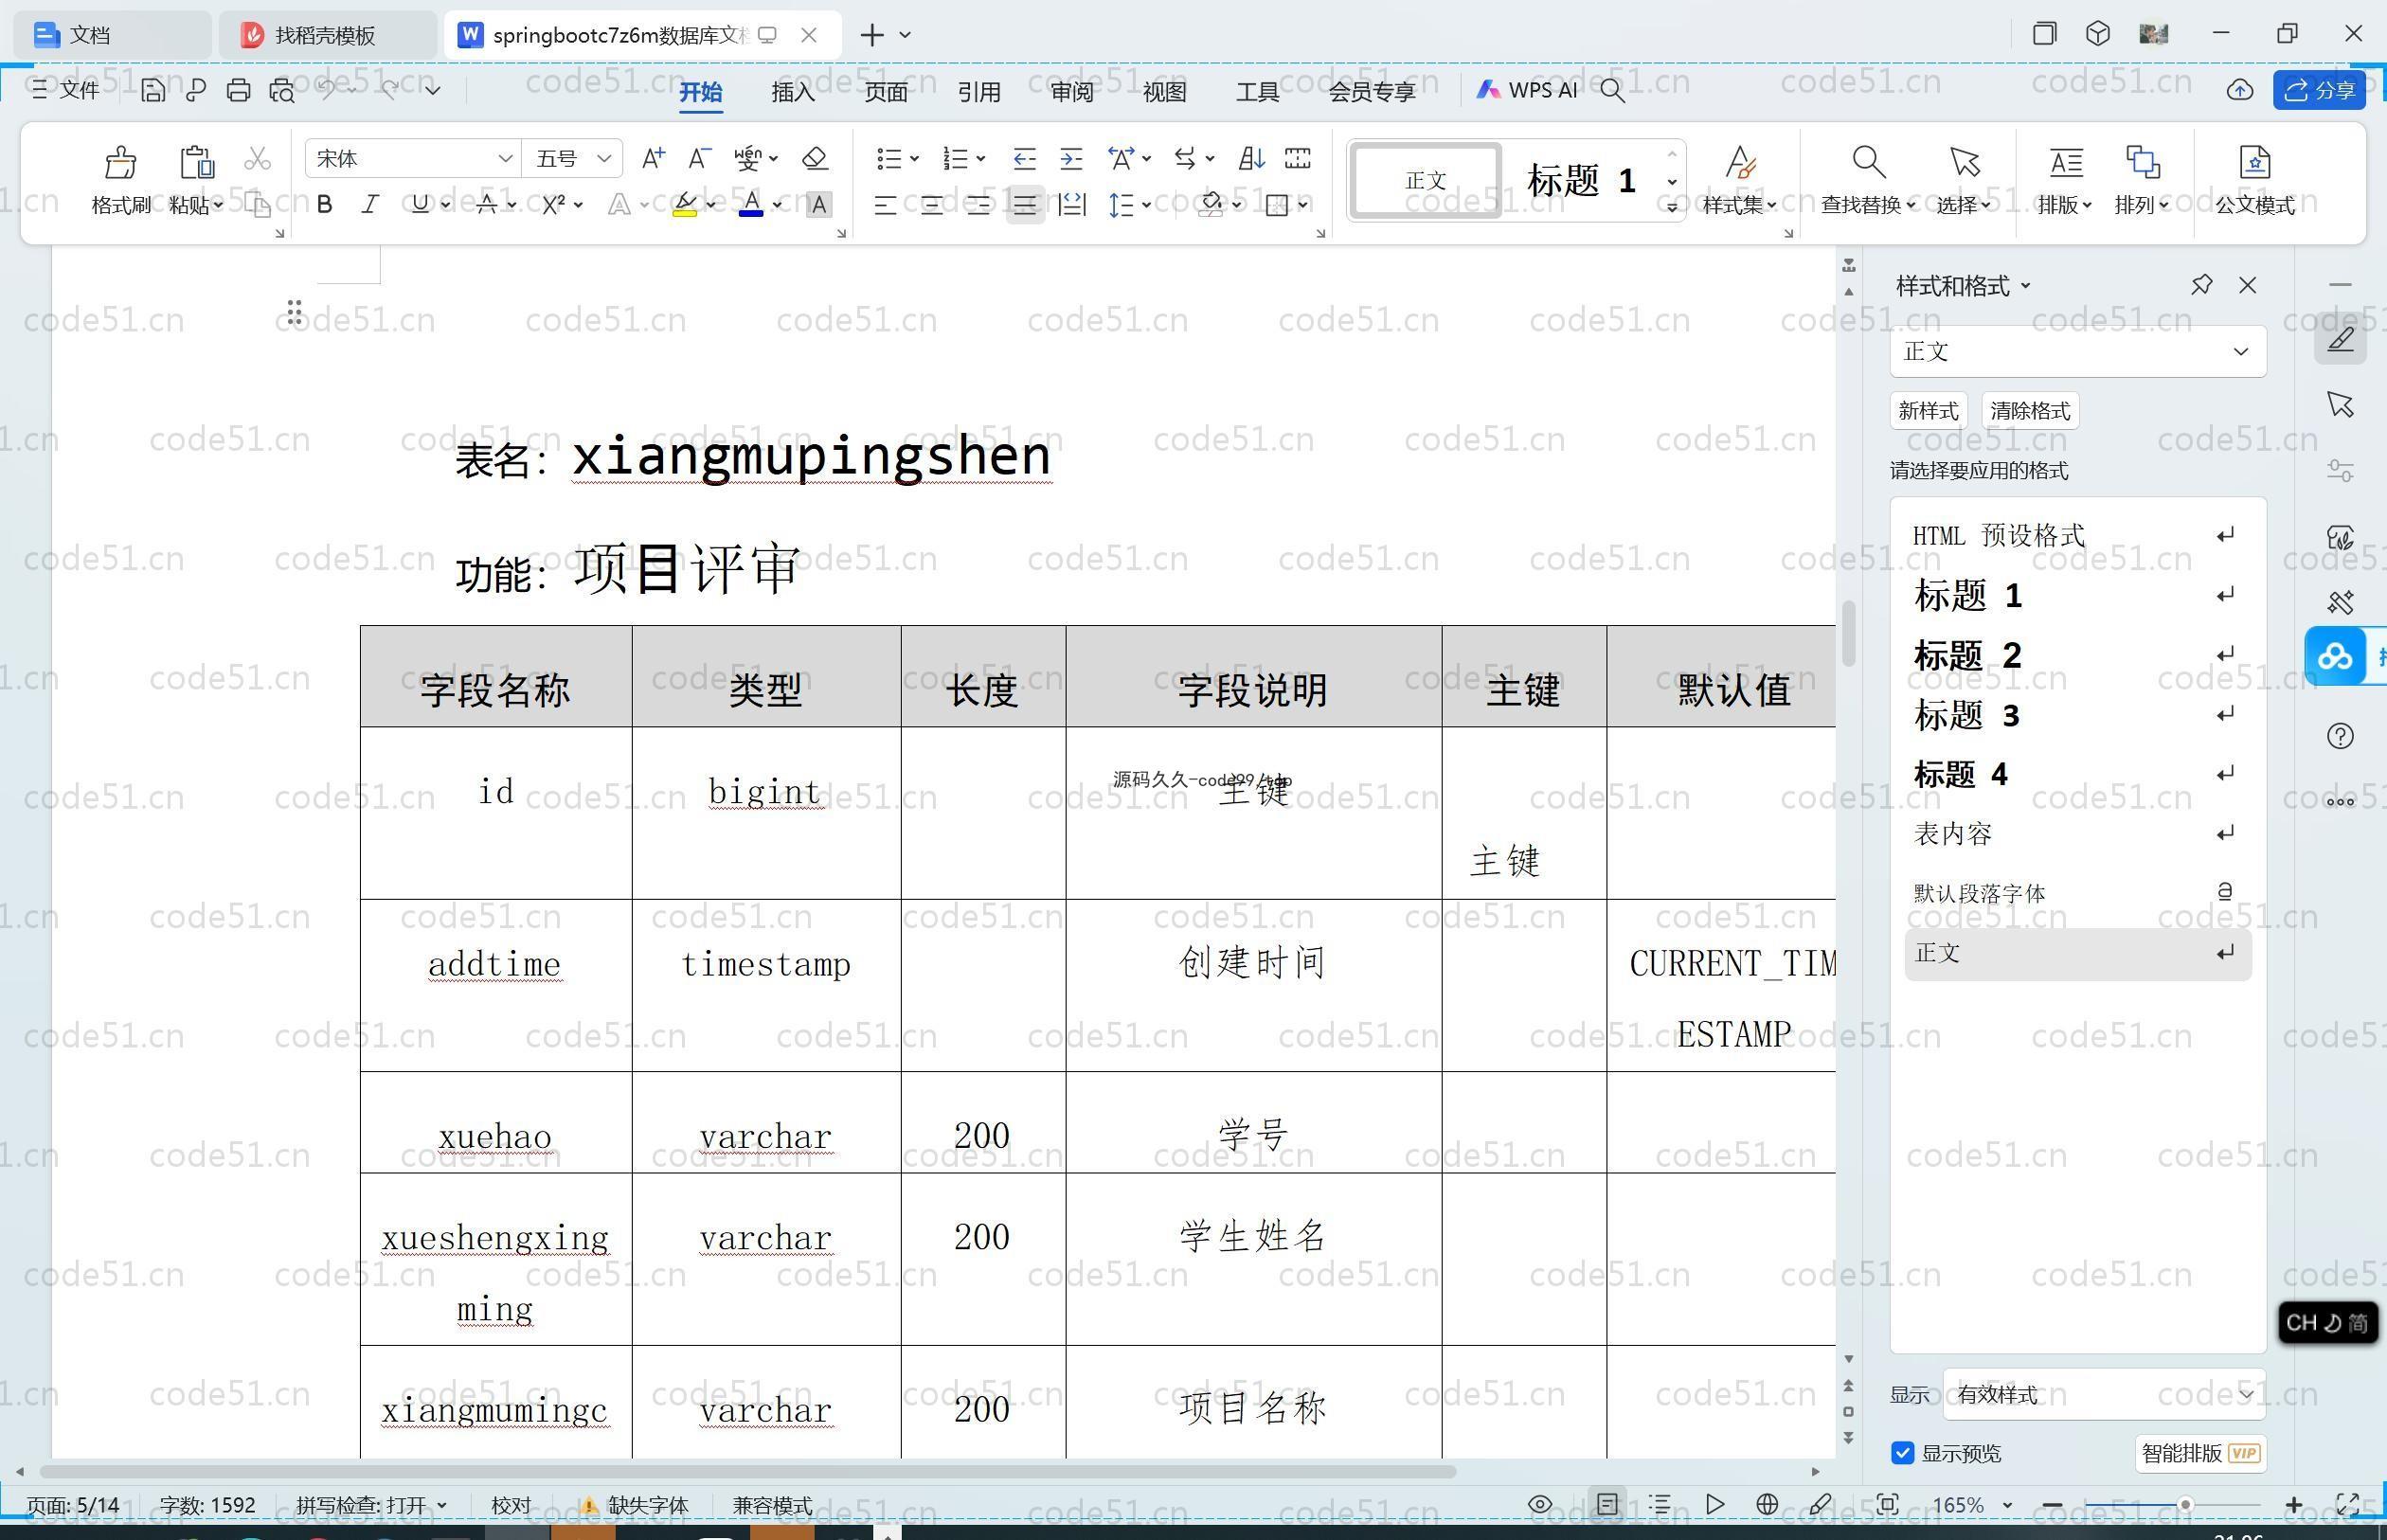Open the View (视图) ribbon tab
This screenshot has height=1540, width=2387.
click(1164, 91)
